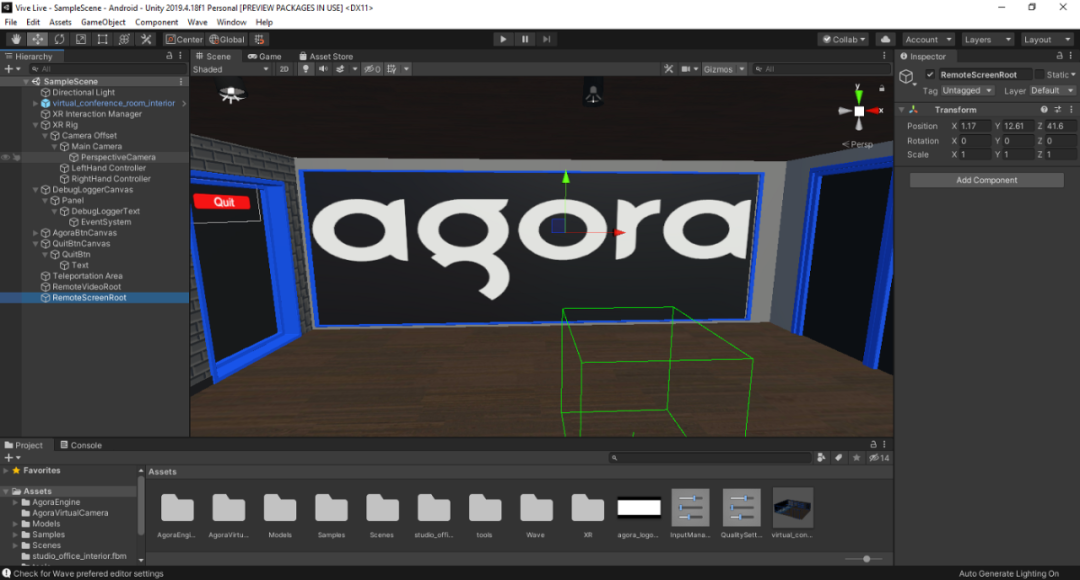Open the File menu

11,22
